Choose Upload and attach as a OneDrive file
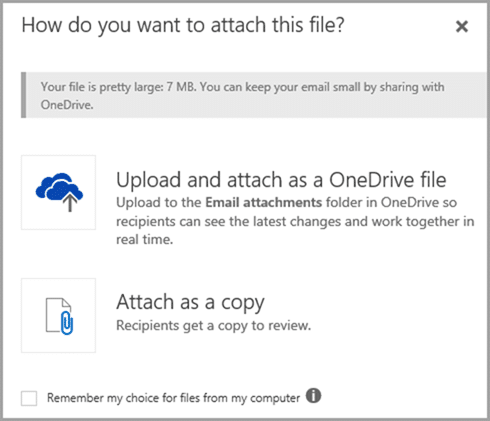Image resolution: width=490 pixels, height=421 pixels. click(x=281, y=180)
